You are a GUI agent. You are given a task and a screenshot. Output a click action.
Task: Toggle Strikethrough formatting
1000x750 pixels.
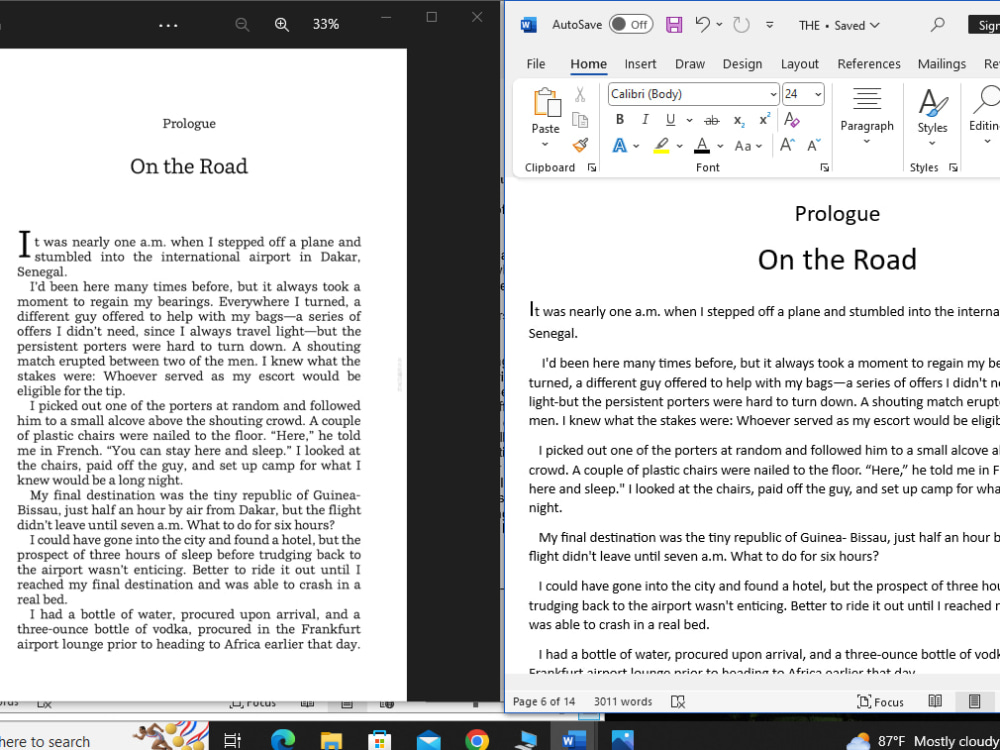point(712,120)
